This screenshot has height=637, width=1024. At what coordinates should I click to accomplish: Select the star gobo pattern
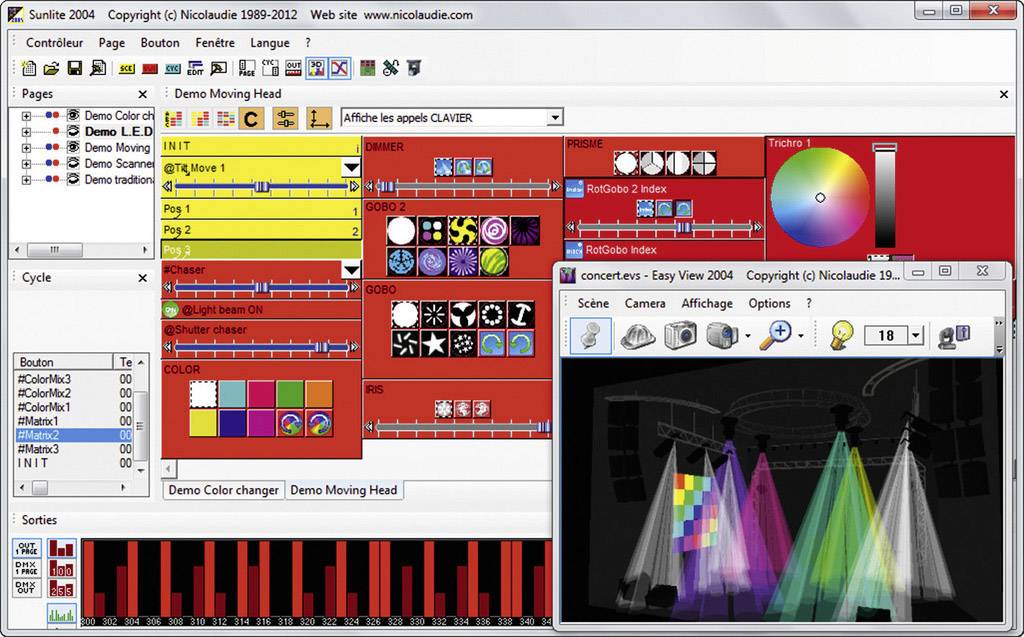point(434,344)
